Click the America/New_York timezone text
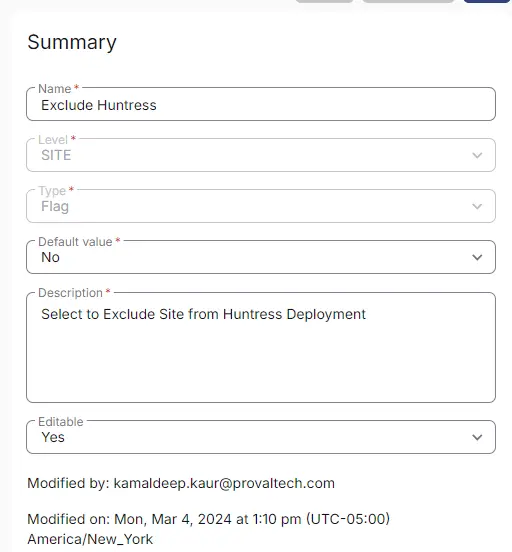This screenshot has width=512, height=552. coord(90,539)
